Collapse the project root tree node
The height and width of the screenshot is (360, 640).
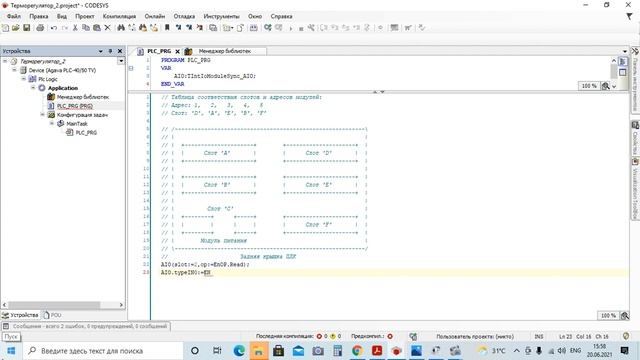(x=5, y=61)
